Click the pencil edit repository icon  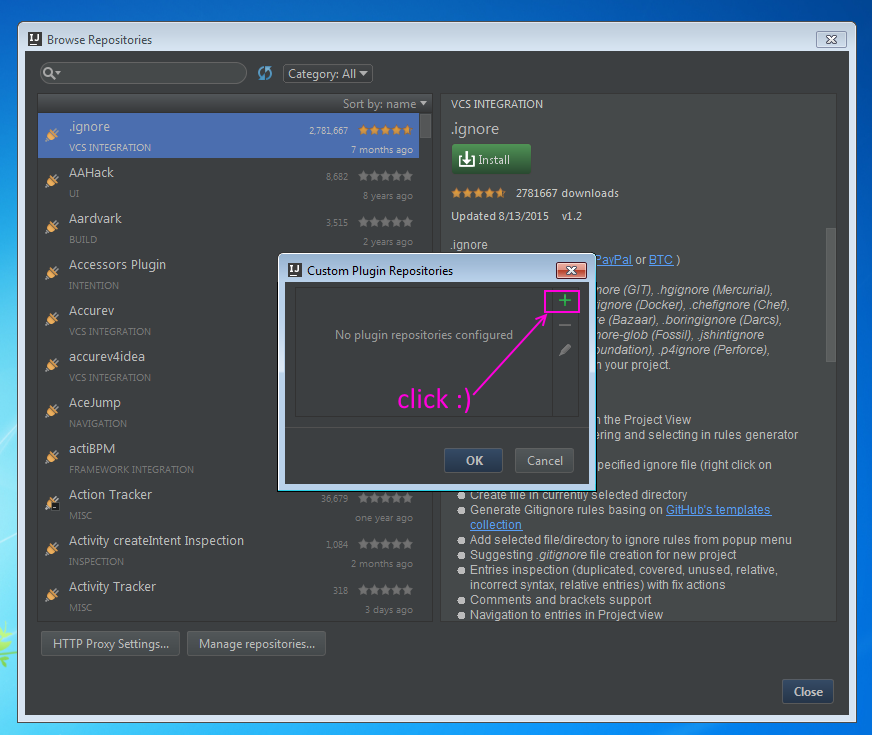(564, 350)
